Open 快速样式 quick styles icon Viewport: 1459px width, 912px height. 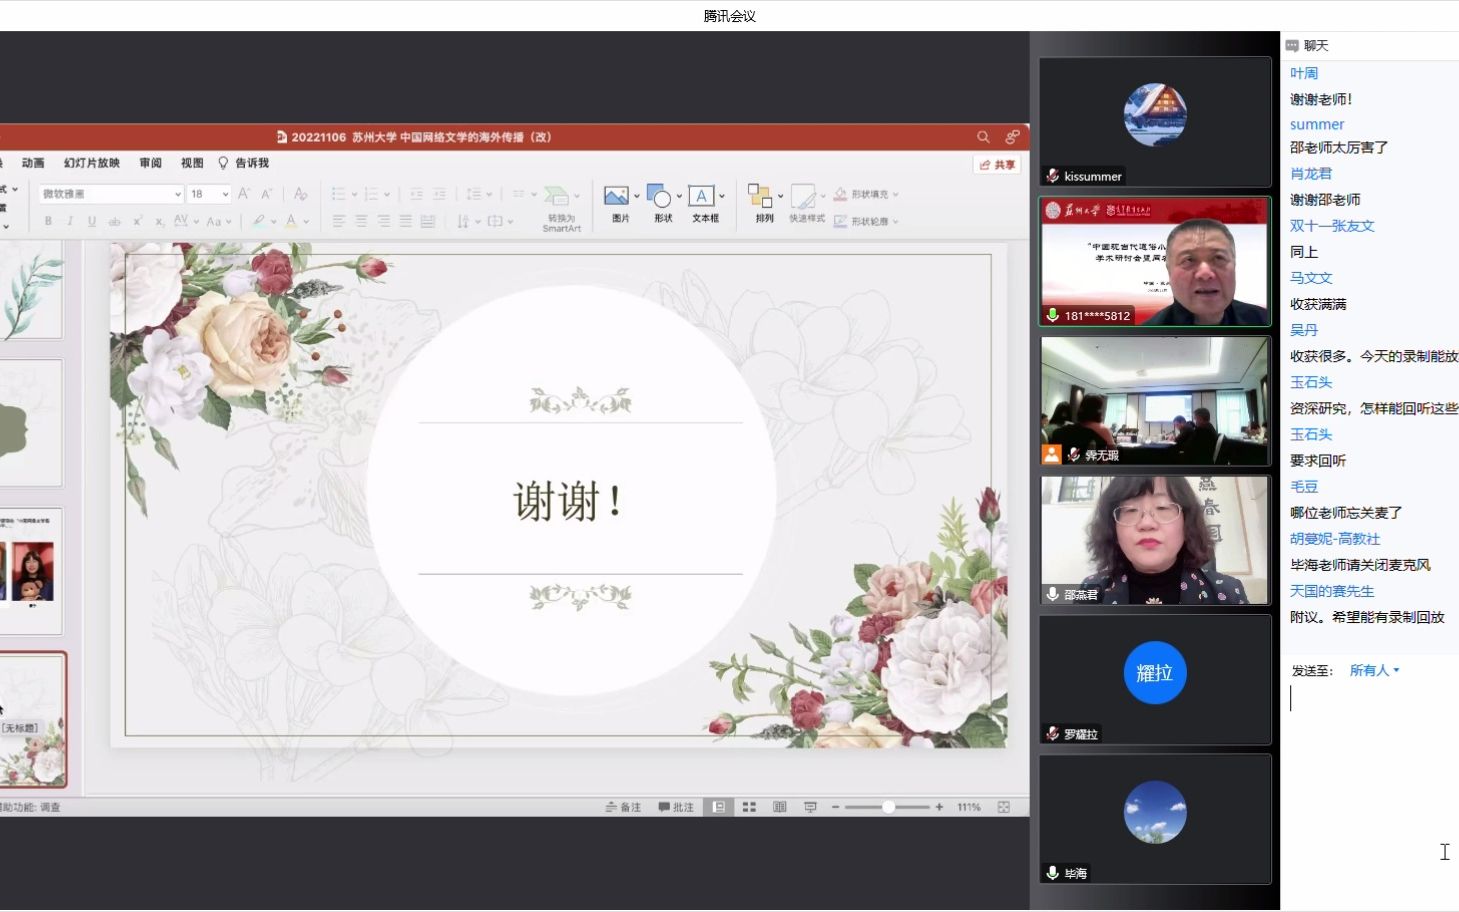pyautogui.click(x=805, y=196)
